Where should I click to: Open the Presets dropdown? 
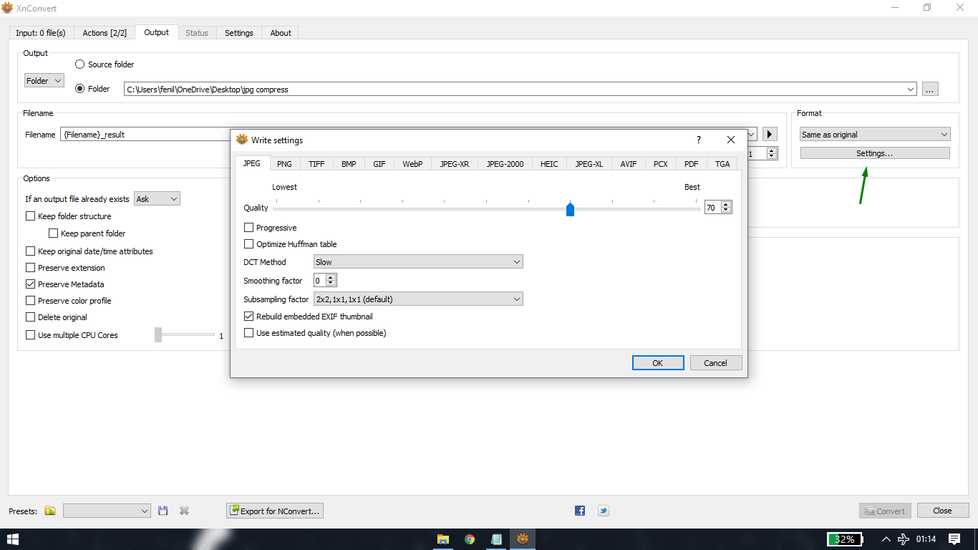tap(107, 511)
